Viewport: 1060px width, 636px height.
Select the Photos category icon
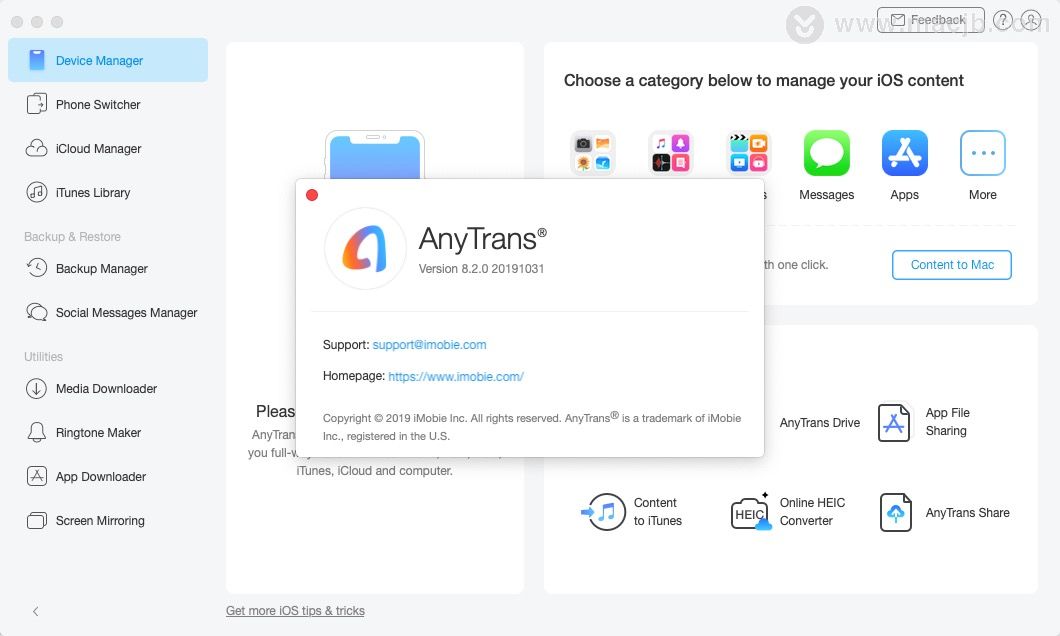coord(593,153)
